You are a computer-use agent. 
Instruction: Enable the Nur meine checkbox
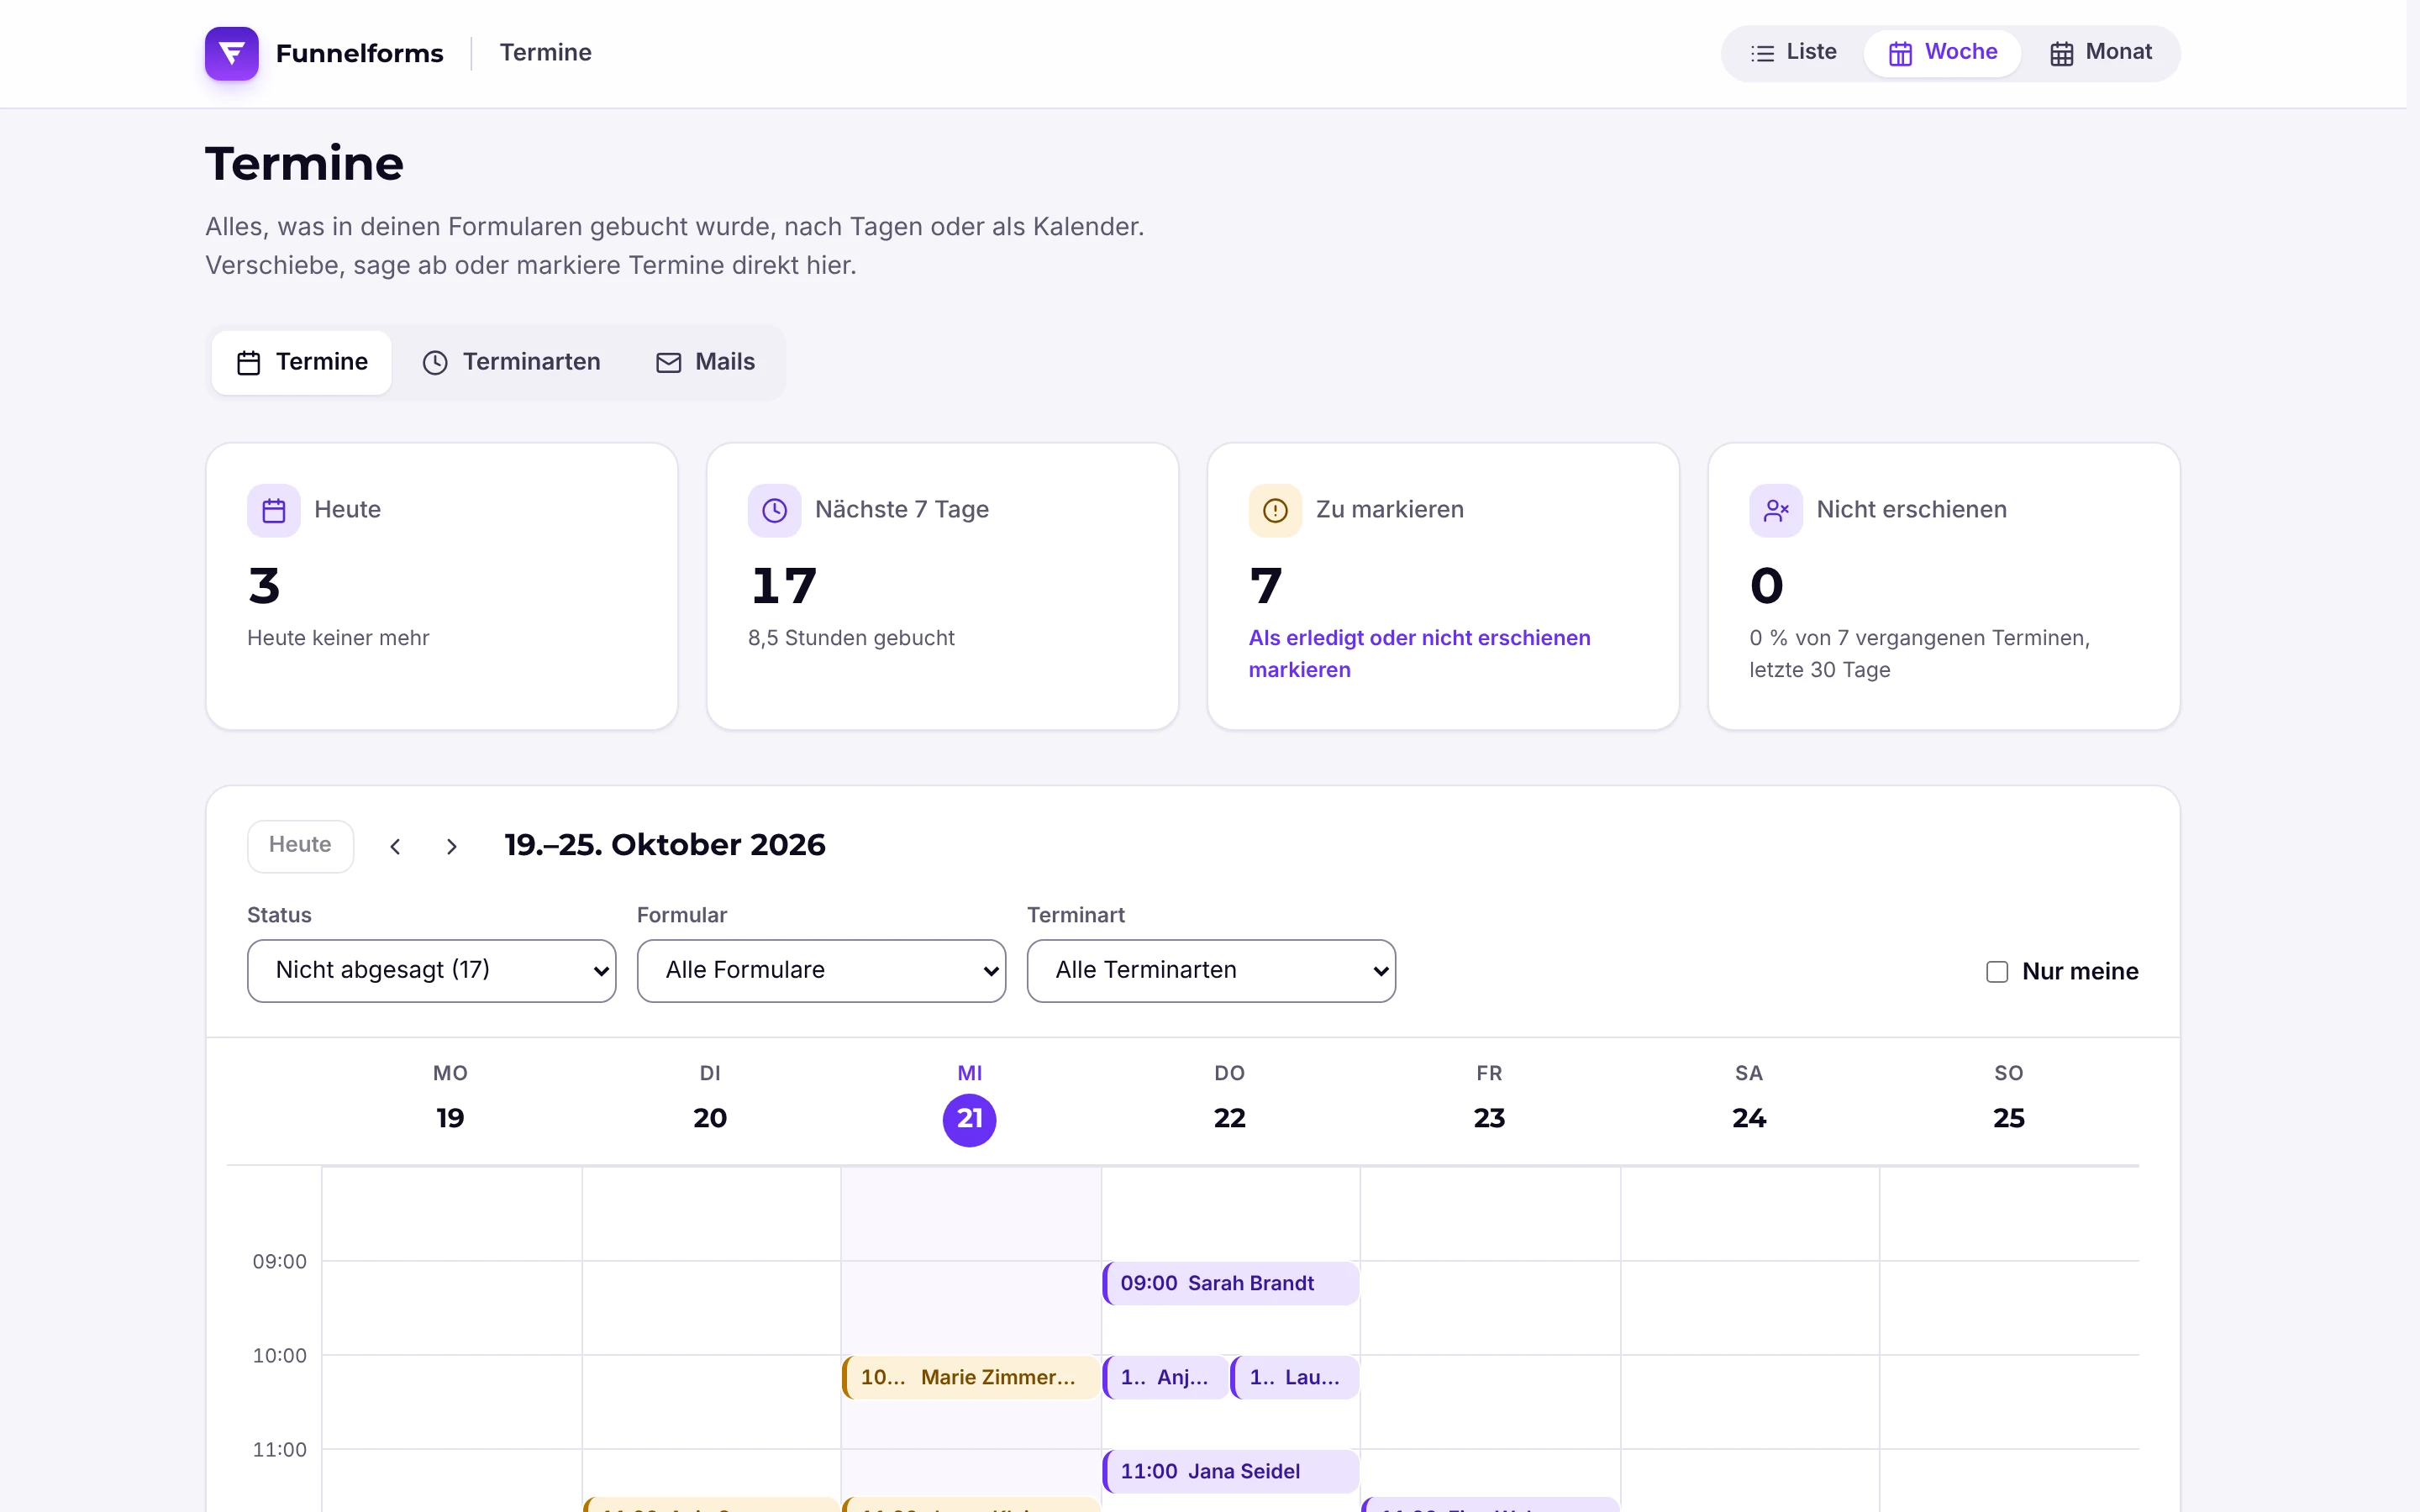pos(1996,971)
